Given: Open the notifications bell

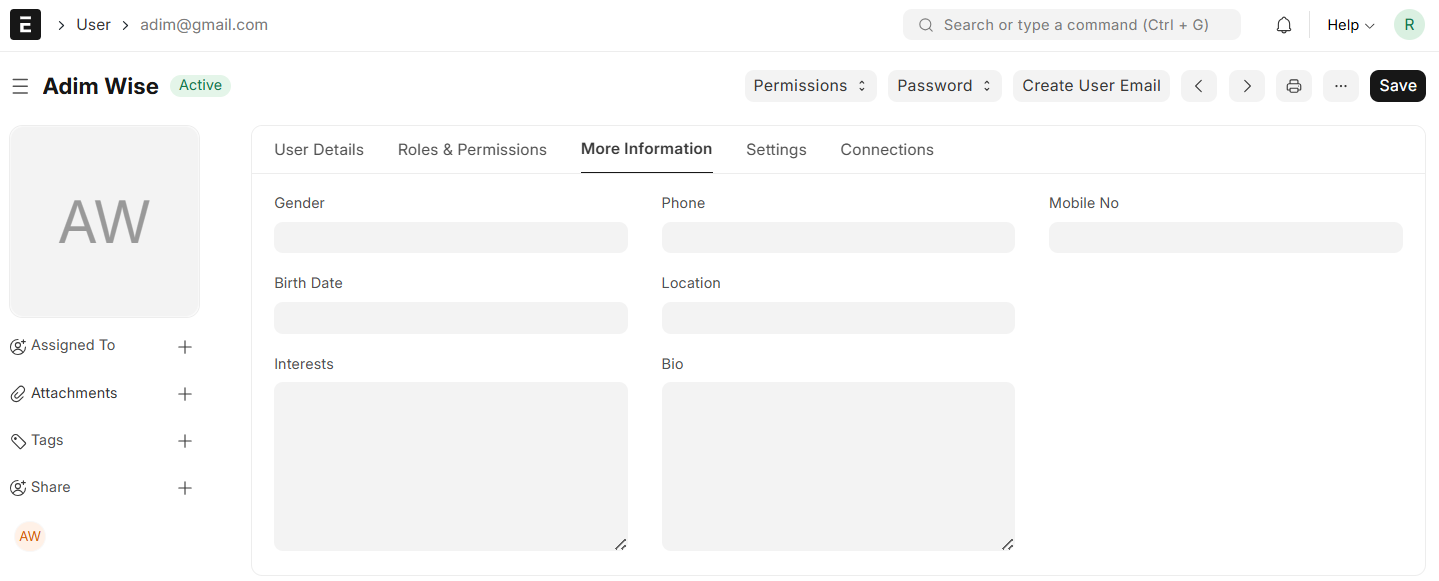Looking at the screenshot, I should [1284, 25].
